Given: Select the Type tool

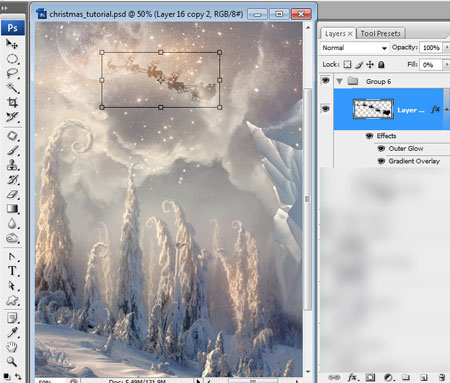Looking at the screenshot, I should pos(12,271).
